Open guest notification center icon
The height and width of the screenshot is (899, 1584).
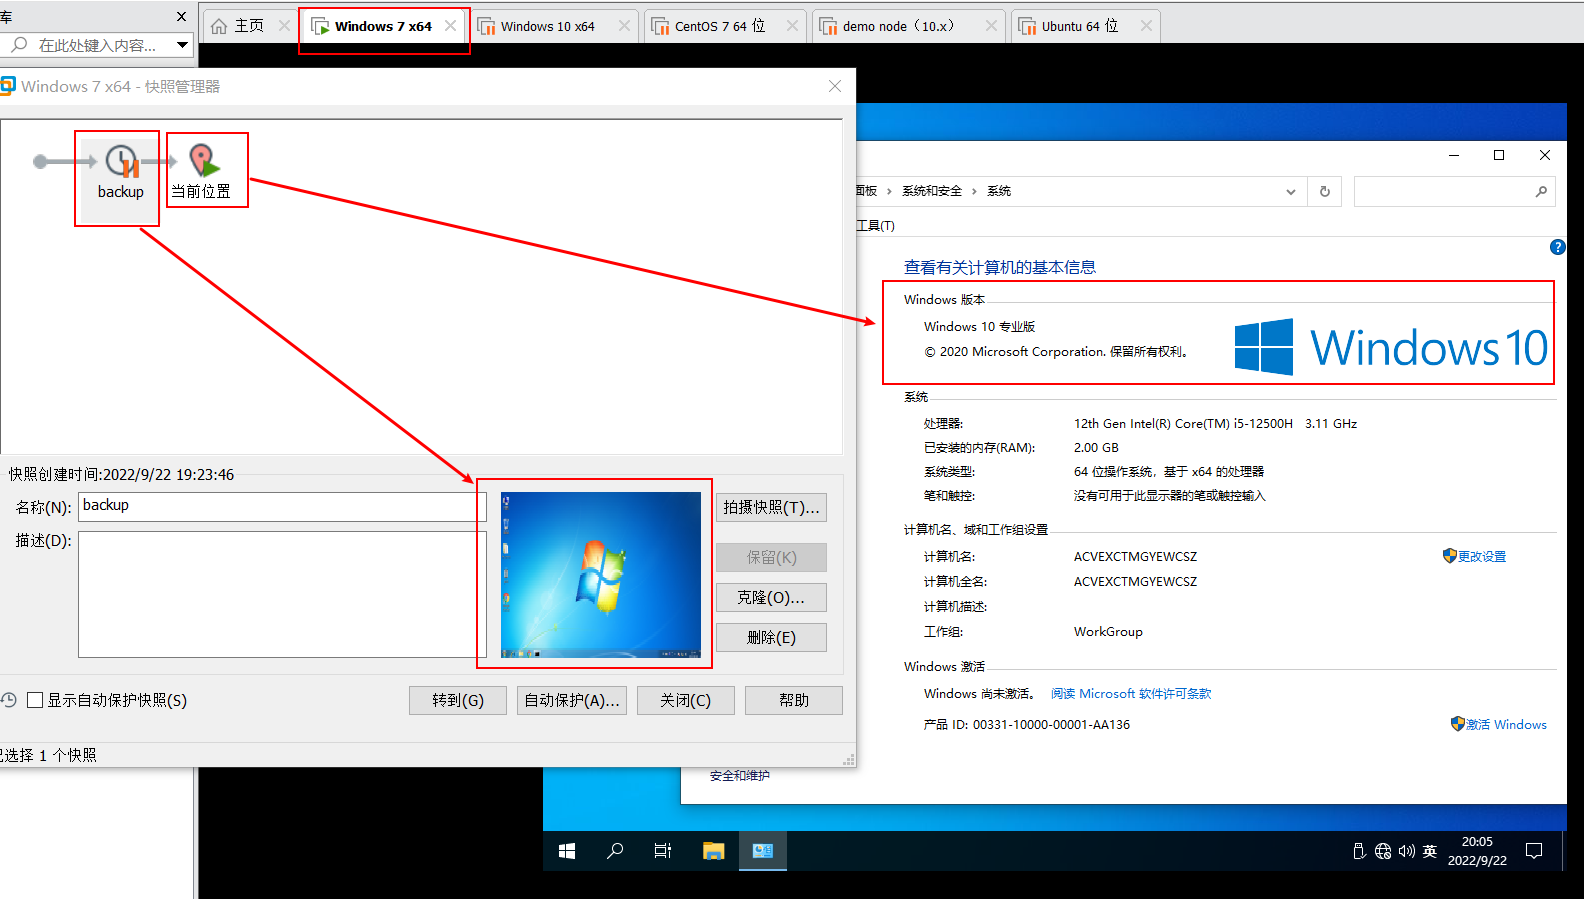1534,851
